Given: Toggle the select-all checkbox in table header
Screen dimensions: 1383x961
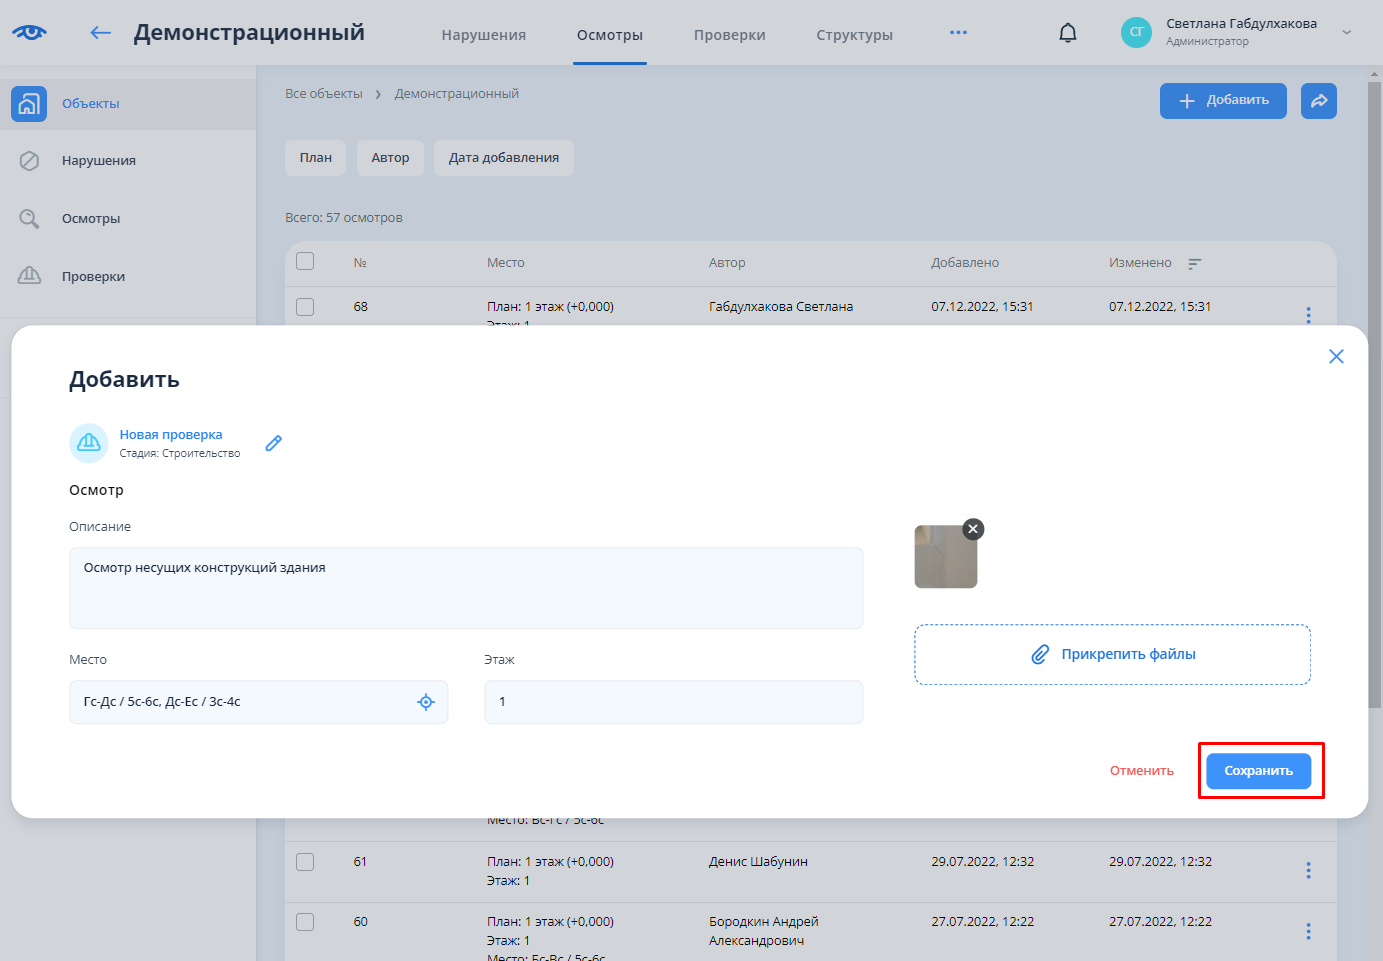Looking at the screenshot, I should [x=305, y=262].
